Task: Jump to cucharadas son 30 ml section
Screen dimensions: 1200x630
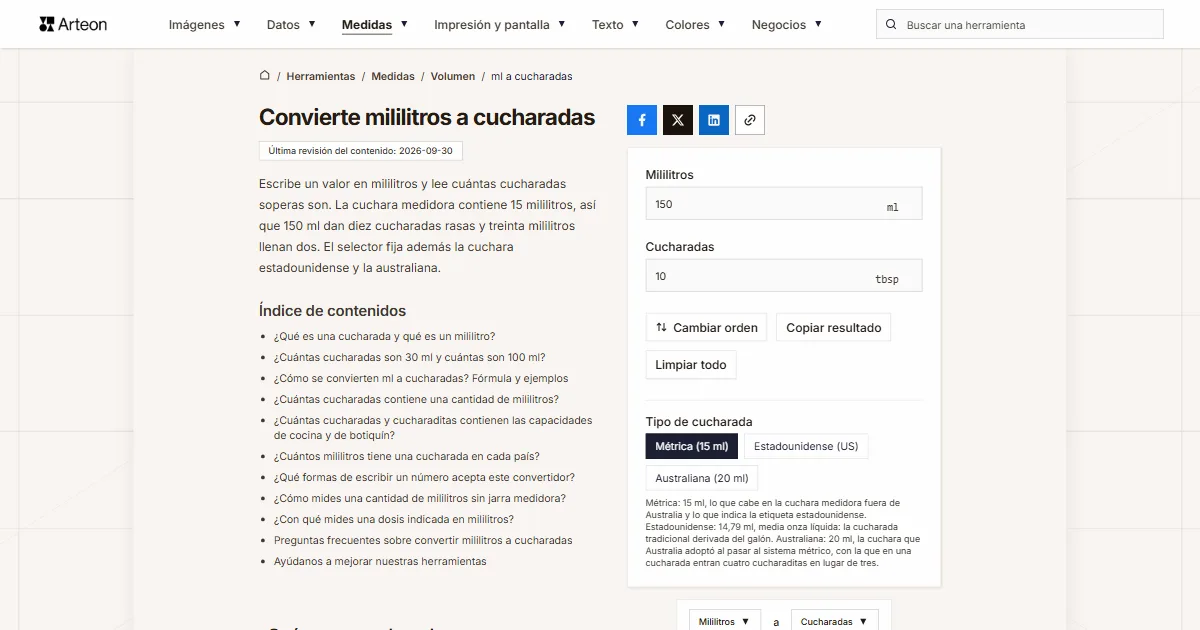Action: (409, 357)
